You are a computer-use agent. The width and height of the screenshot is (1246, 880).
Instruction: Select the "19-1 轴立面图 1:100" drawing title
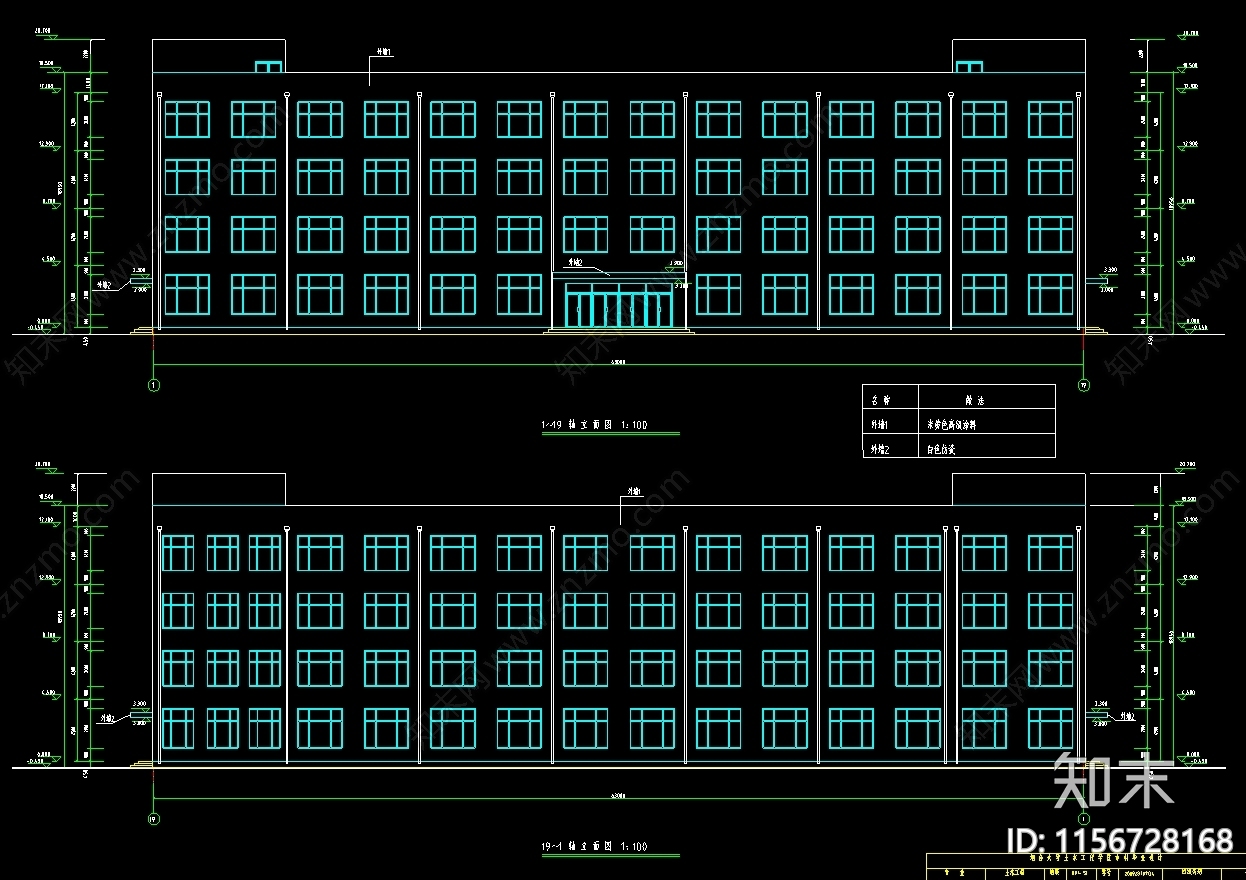[x=594, y=847]
